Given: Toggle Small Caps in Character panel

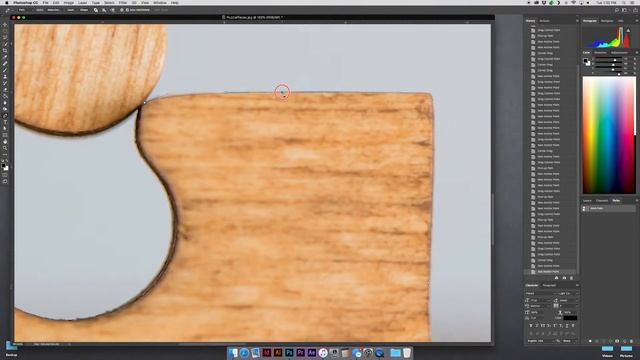Looking at the screenshot, I should pyautogui.click(x=549, y=326).
